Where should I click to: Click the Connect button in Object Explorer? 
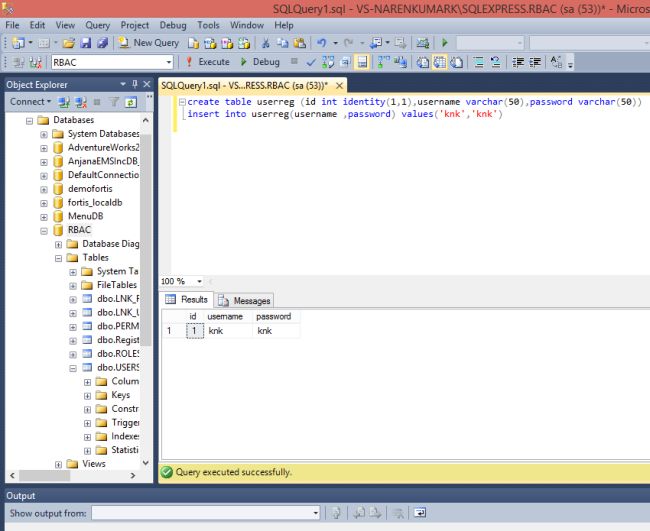(27, 102)
